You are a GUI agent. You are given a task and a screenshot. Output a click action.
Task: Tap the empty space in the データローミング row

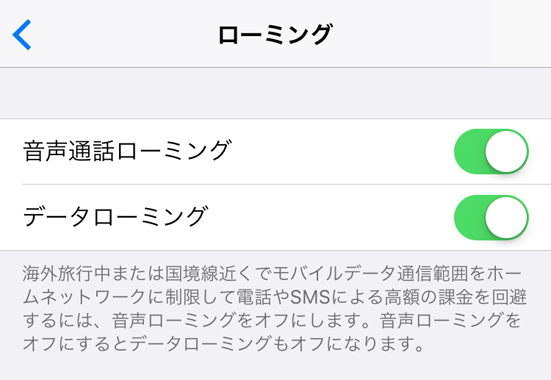pyautogui.click(x=330, y=218)
